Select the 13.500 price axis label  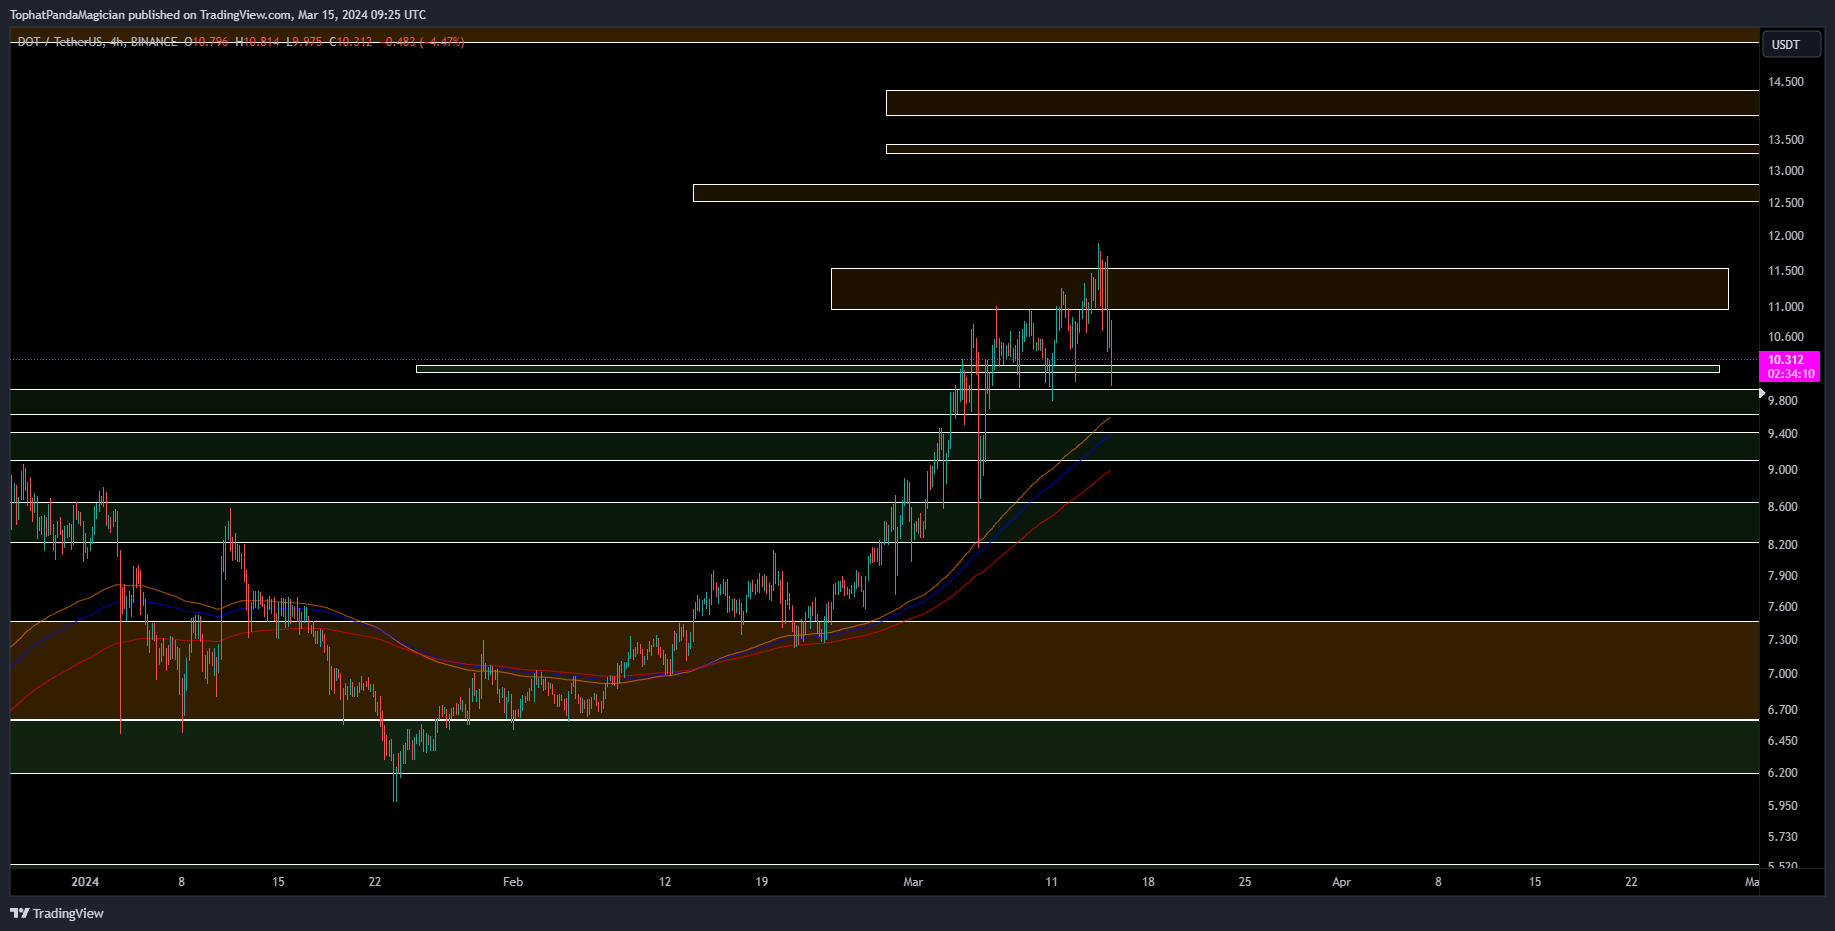pos(1786,140)
